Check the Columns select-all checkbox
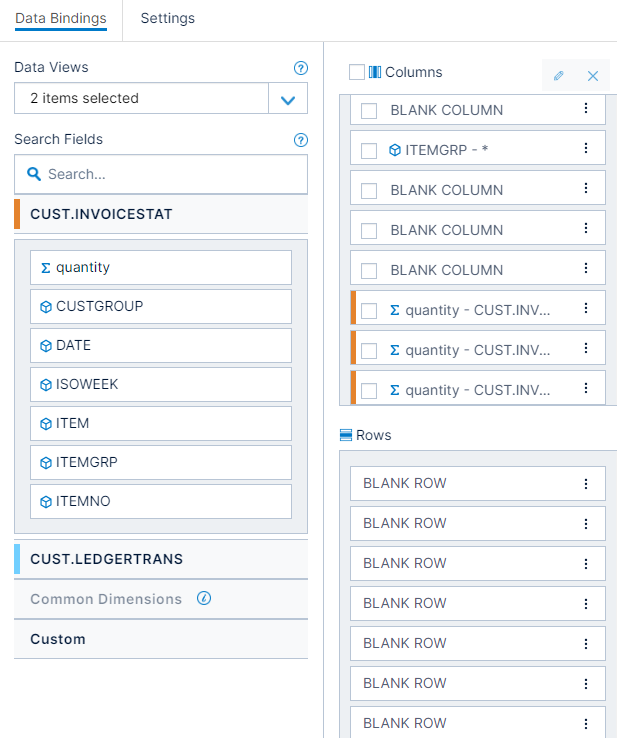The image size is (617, 738). (357, 72)
